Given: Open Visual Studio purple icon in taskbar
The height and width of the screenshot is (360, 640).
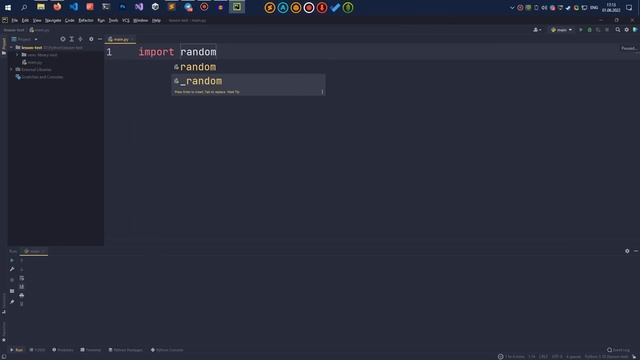Looking at the screenshot, I should (139, 7).
